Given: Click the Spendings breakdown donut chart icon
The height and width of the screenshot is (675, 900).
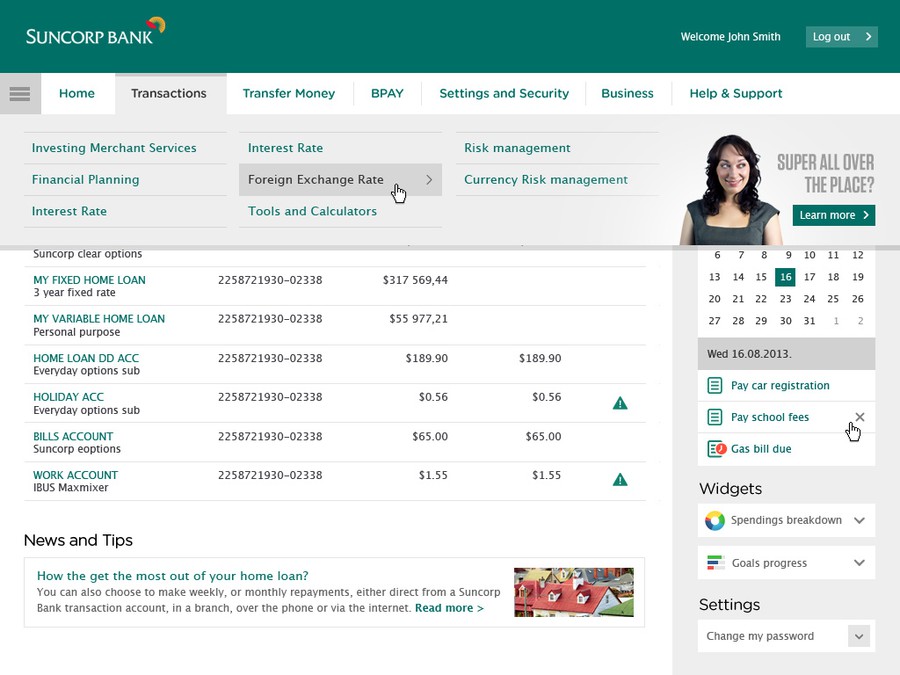Looking at the screenshot, I should coord(715,521).
